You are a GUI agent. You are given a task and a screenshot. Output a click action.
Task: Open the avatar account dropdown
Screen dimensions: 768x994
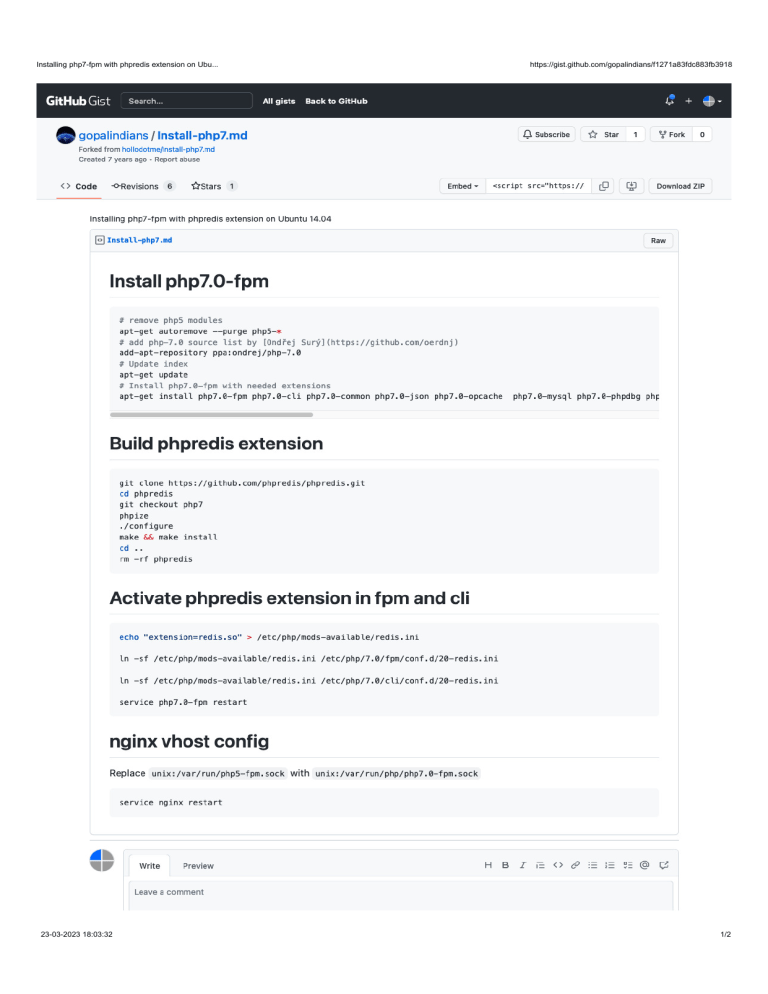click(x=710, y=100)
